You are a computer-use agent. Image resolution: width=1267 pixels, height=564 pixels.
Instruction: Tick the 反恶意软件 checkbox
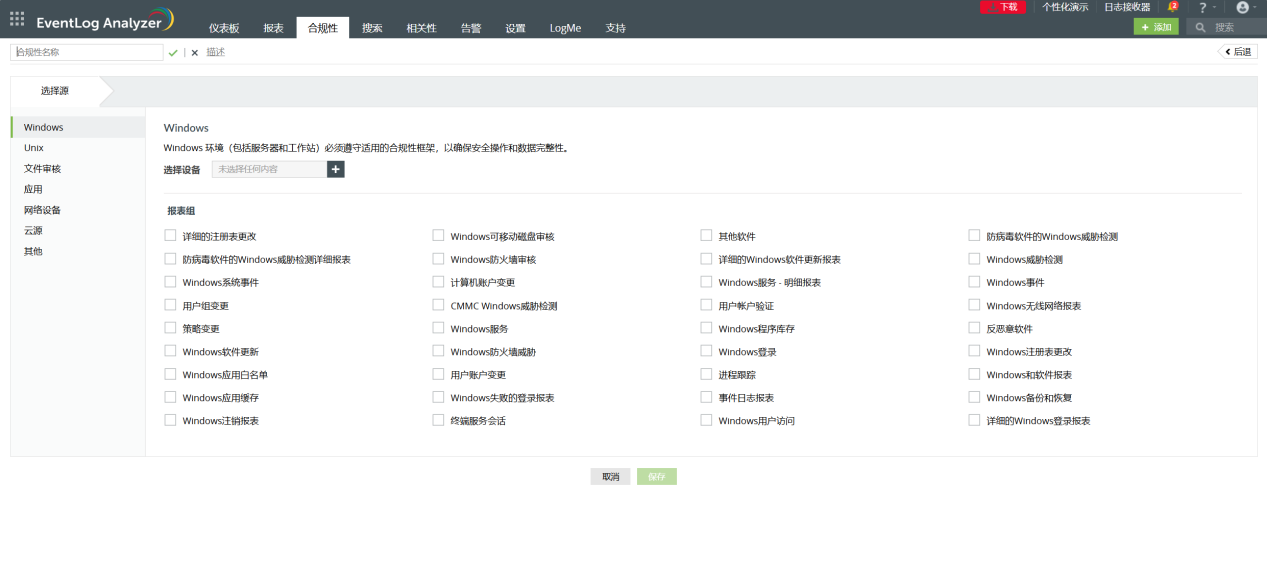[x=974, y=328]
